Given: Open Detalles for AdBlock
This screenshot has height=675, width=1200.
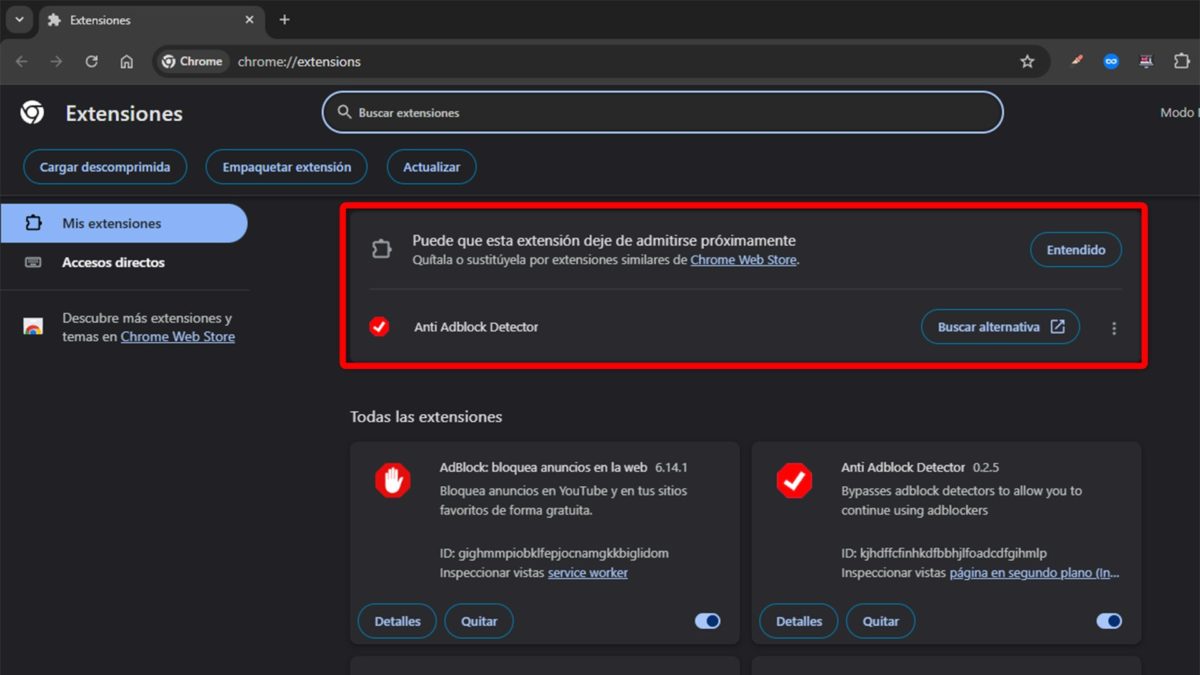Looking at the screenshot, I should pos(397,621).
